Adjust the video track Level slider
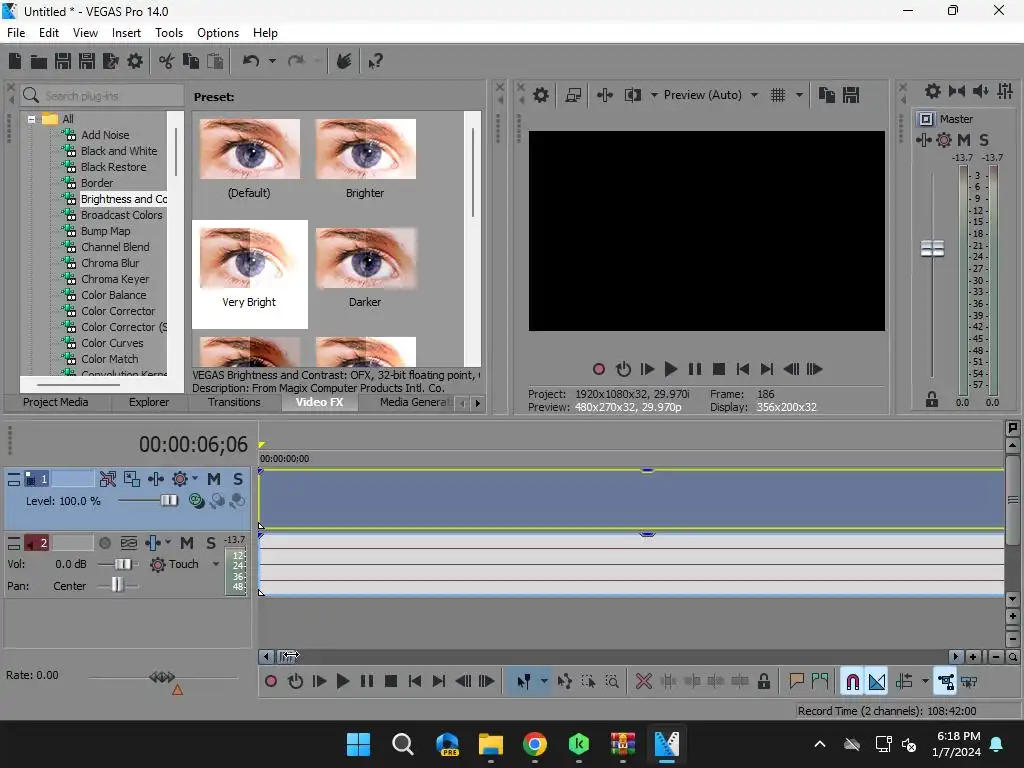The width and height of the screenshot is (1024, 768). tap(168, 501)
